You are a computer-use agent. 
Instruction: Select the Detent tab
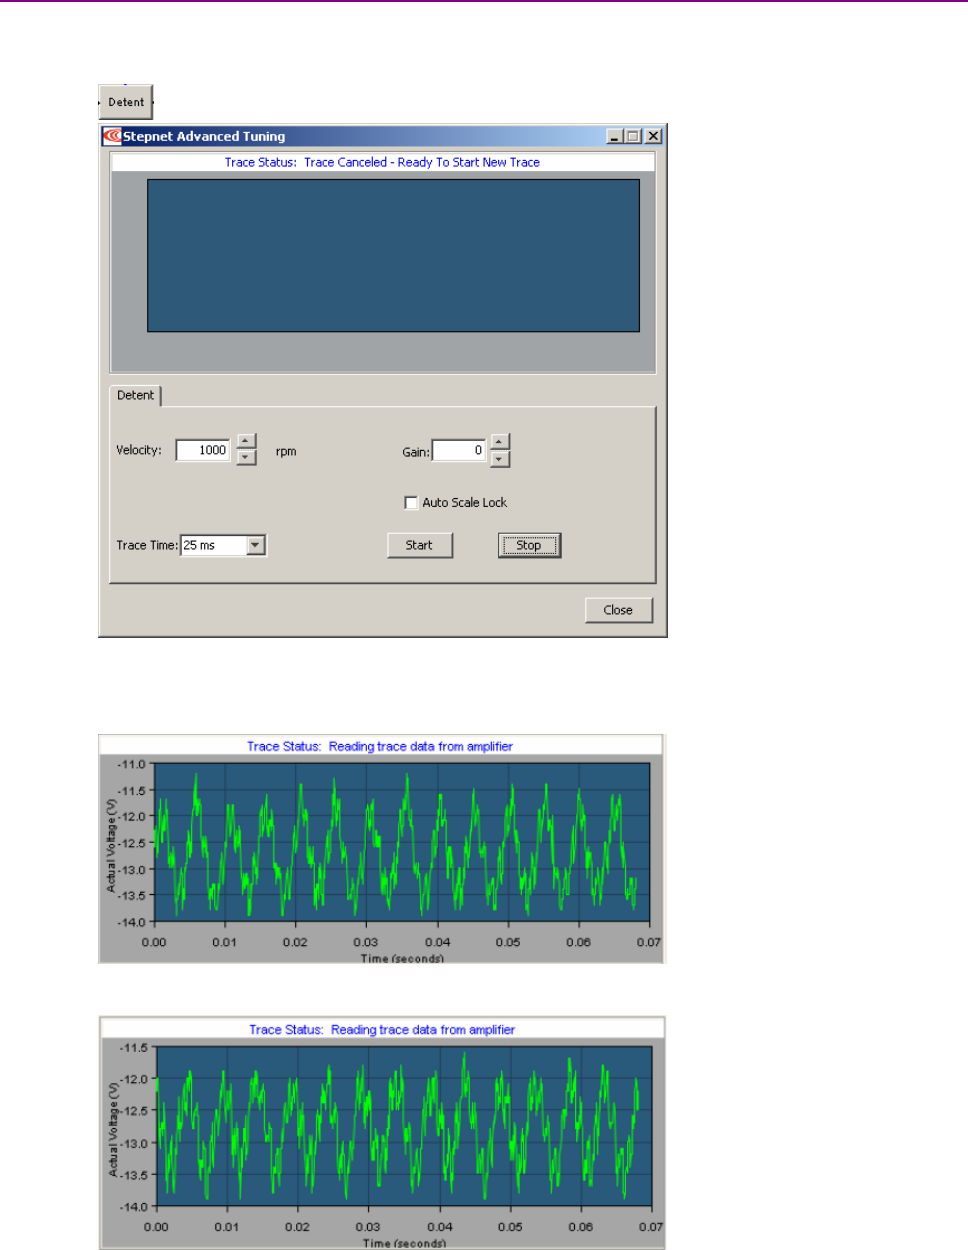135,395
